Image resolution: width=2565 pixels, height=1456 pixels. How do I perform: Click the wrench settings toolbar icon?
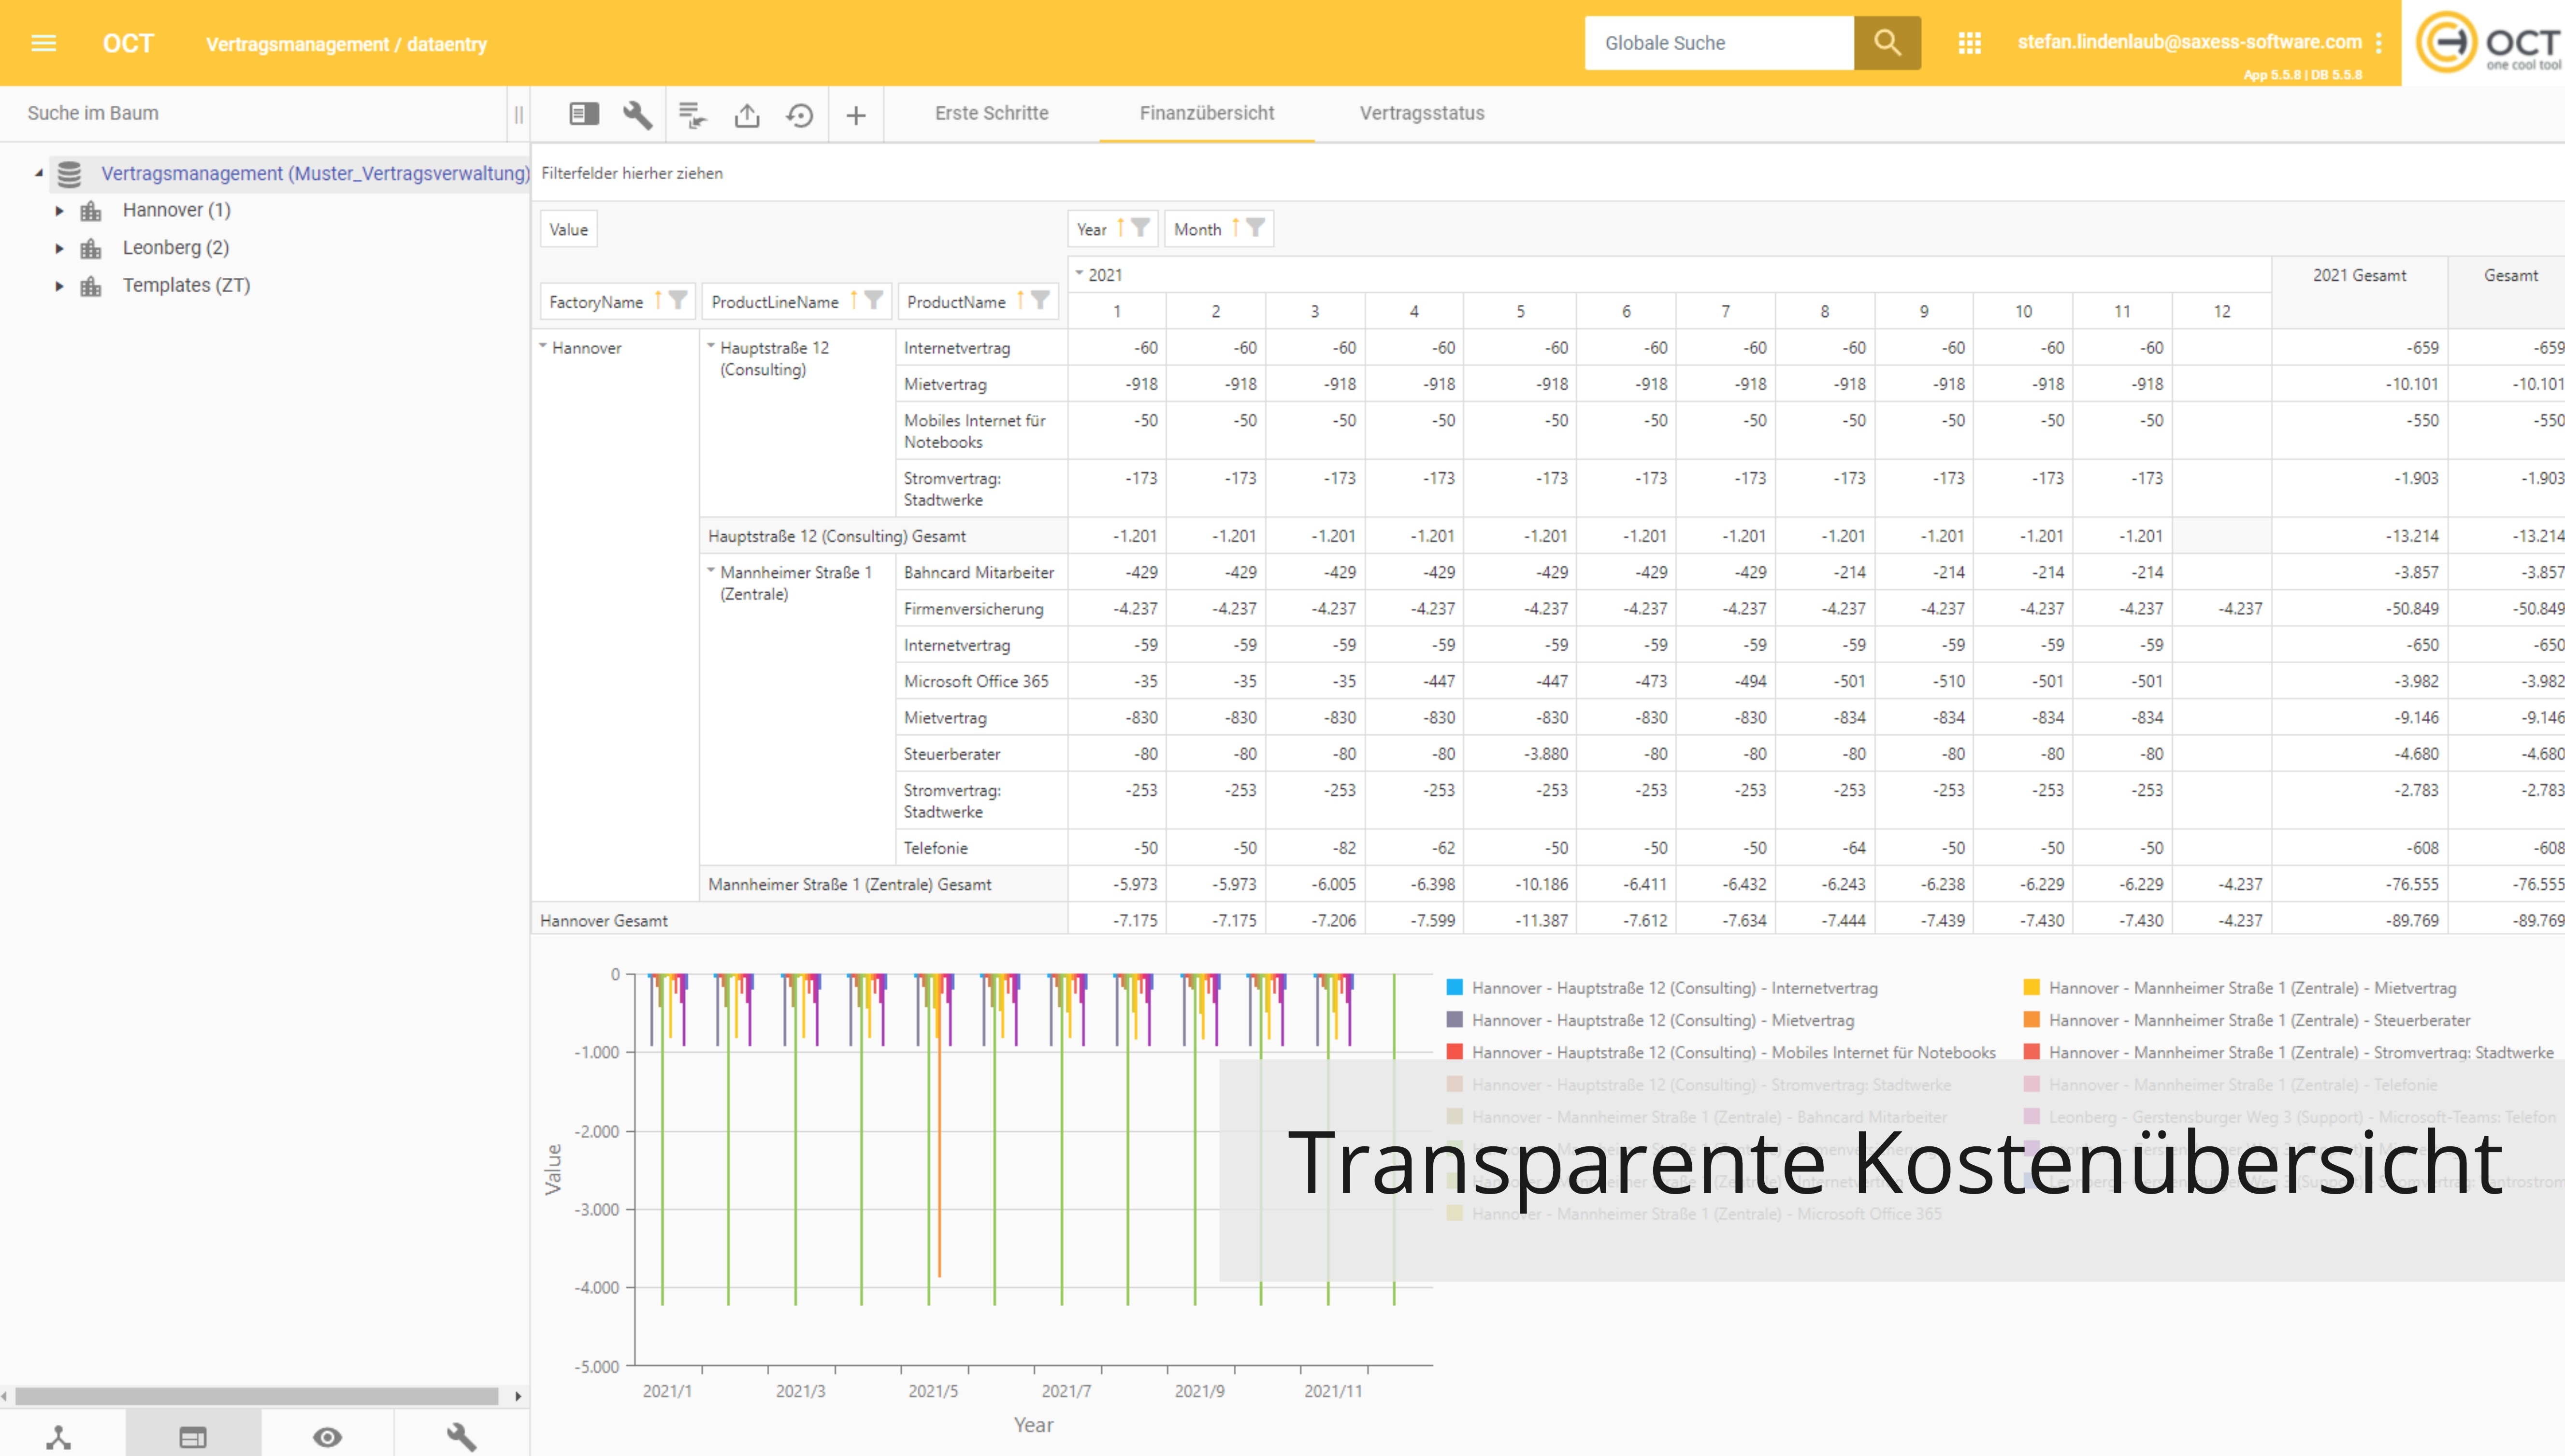point(637,115)
